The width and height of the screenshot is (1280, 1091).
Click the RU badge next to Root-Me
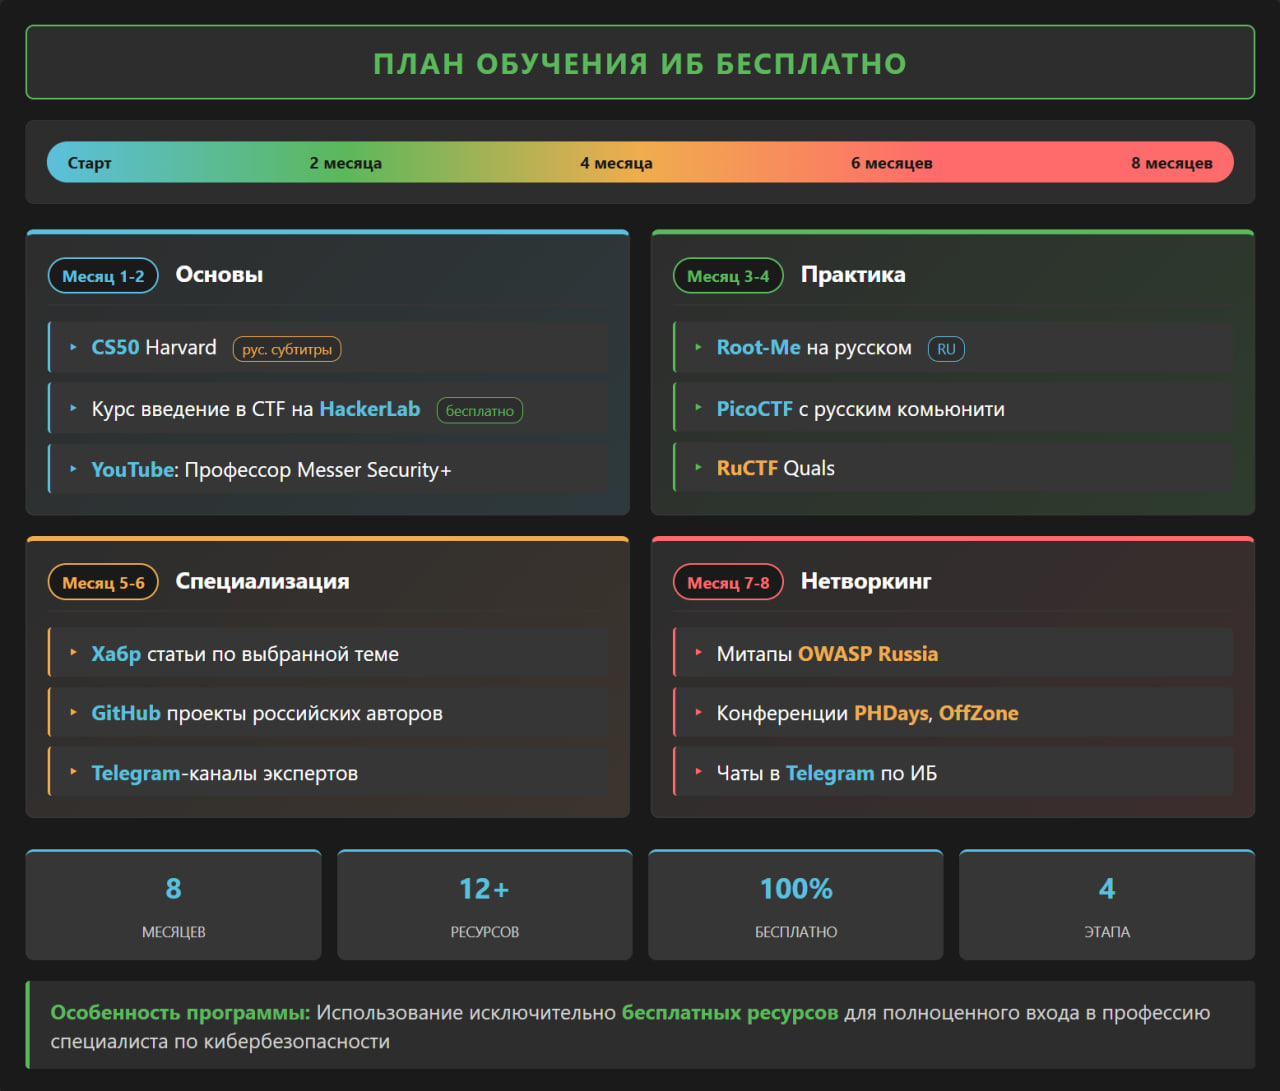[946, 349]
